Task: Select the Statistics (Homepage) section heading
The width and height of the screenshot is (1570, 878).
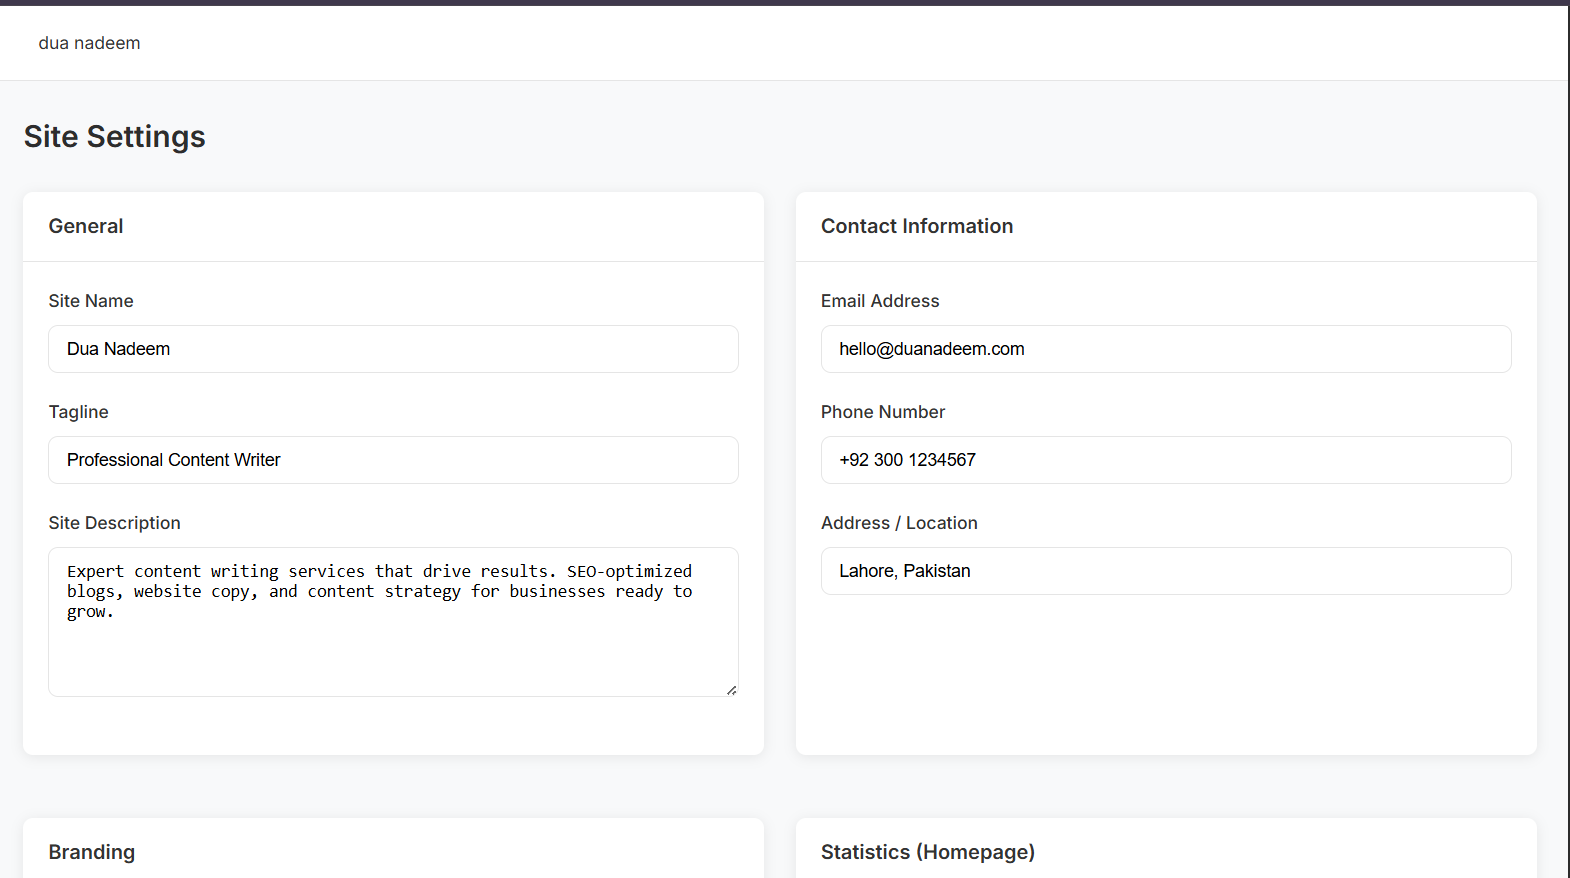Action: (x=927, y=852)
